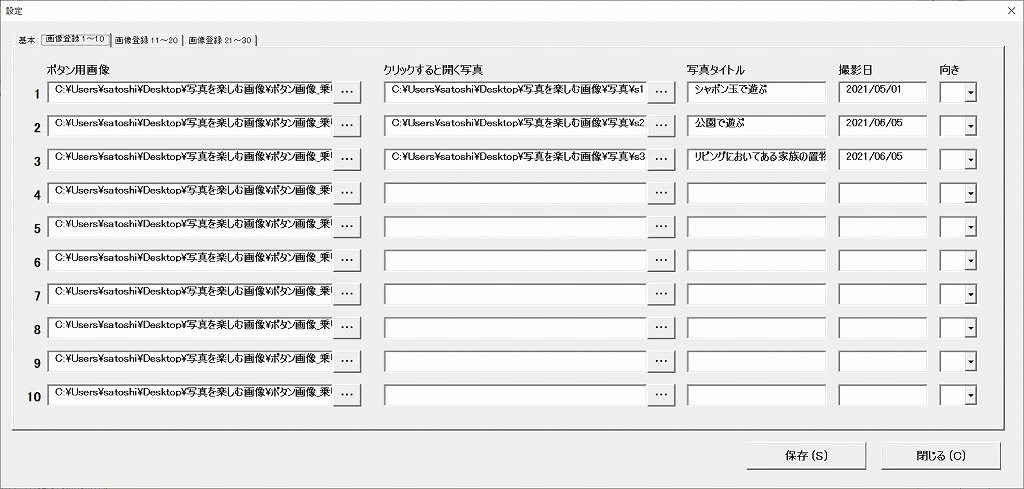Expand the row 1 orientation (向き) dropdown
The width and height of the screenshot is (1024, 489).
(x=970, y=93)
